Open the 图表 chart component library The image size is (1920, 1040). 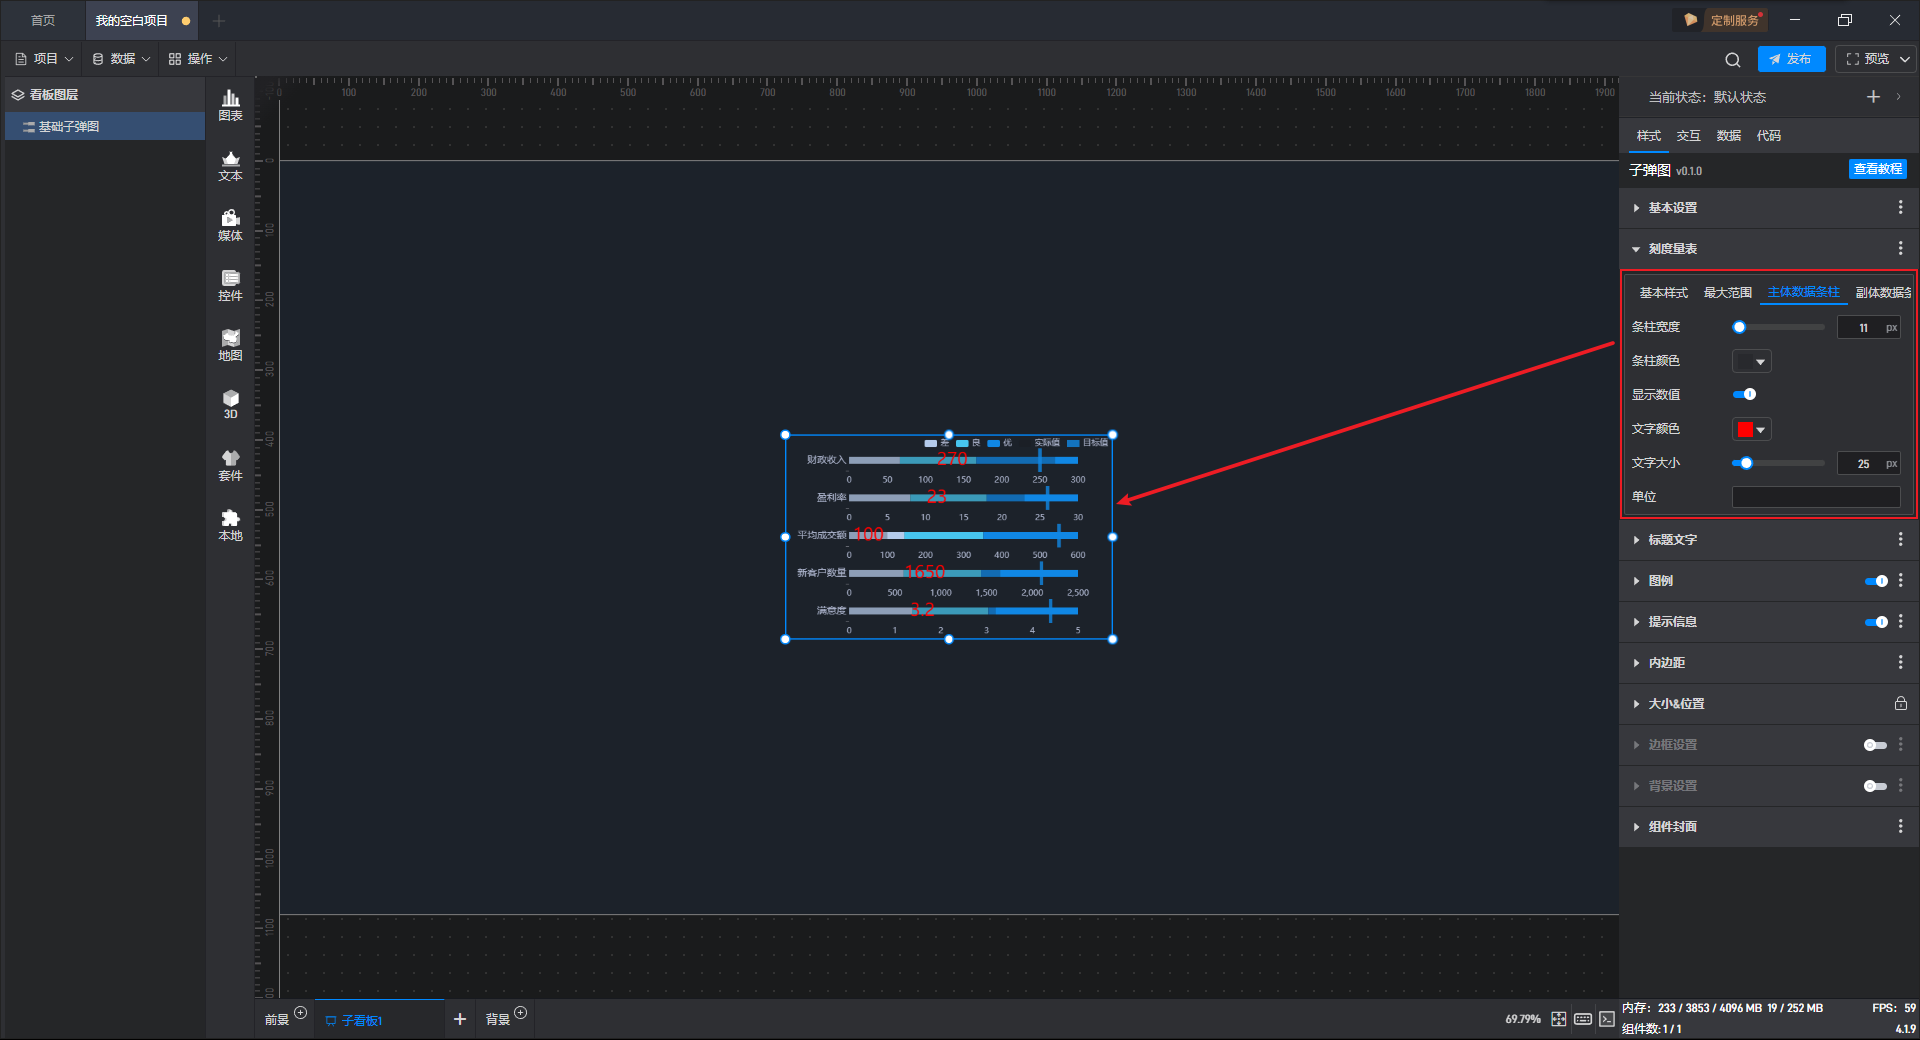click(x=230, y=105)
